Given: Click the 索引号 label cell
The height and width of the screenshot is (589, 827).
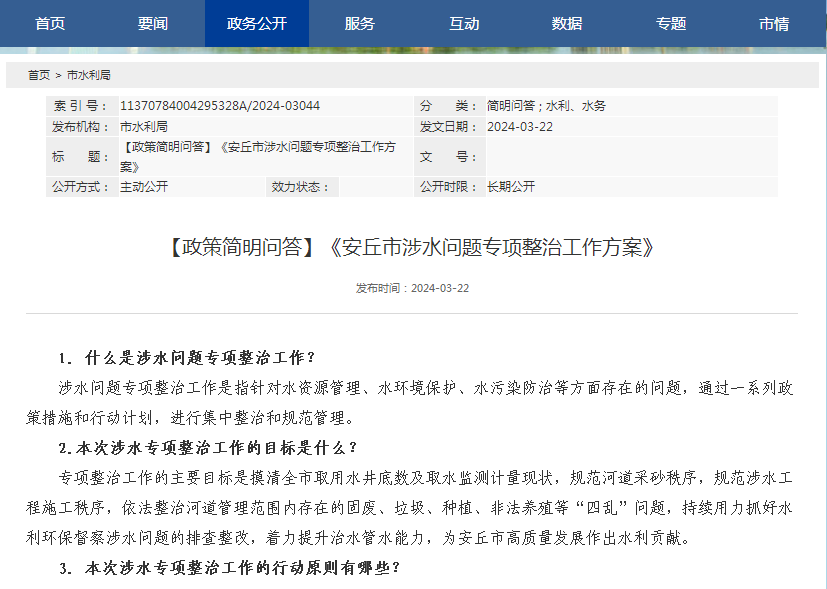Looking at the screenshot, I should click(82, 106).
